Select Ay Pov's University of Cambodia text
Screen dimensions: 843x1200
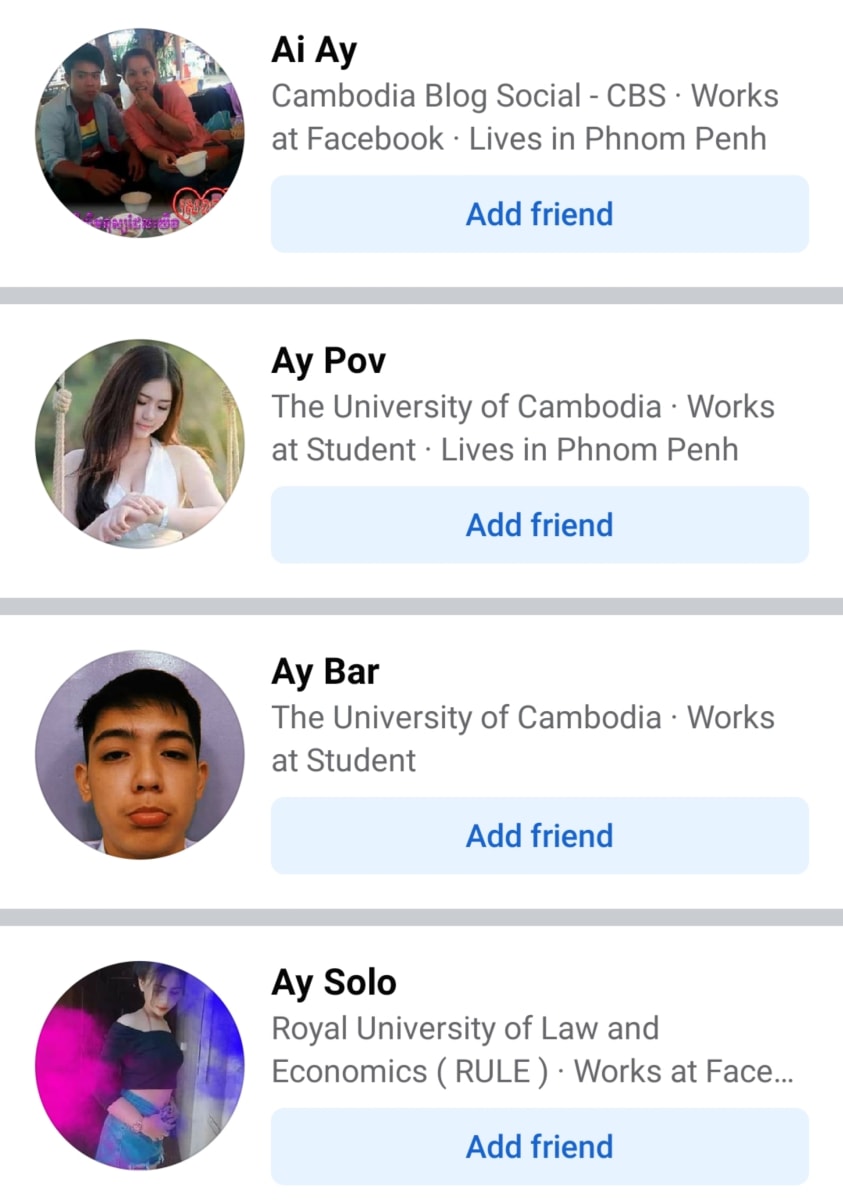[467, 407]
